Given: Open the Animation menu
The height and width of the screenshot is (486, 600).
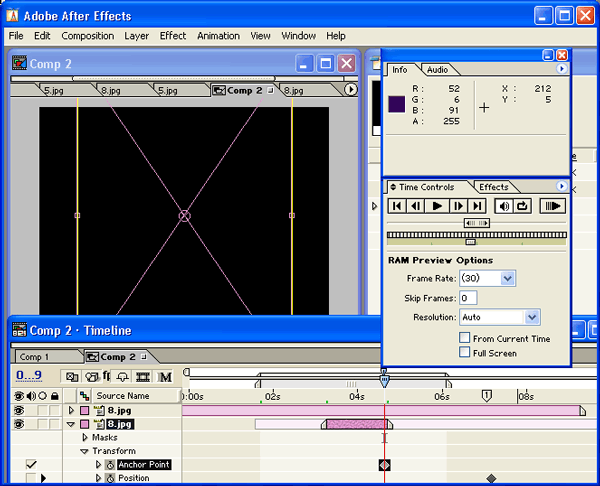Looking at the screenshot, I should [218, 36].
